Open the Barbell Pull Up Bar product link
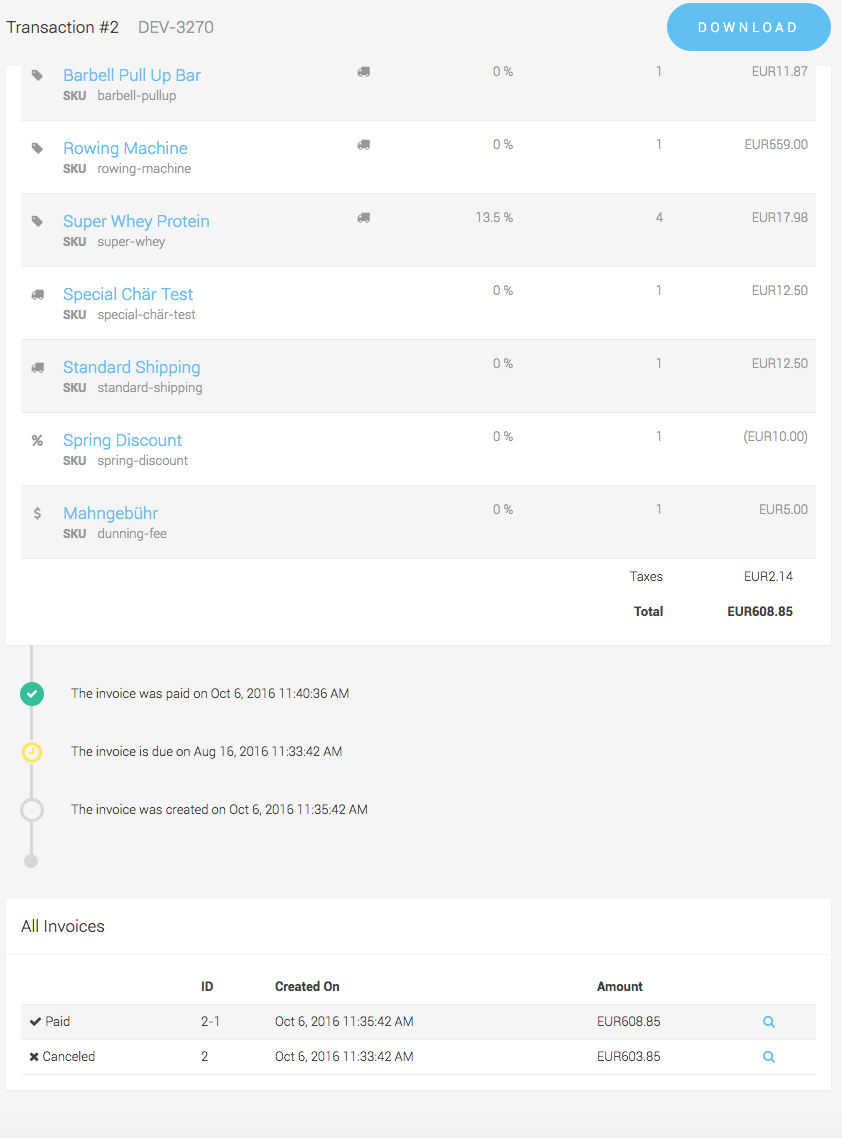 (x=131, y=75)
